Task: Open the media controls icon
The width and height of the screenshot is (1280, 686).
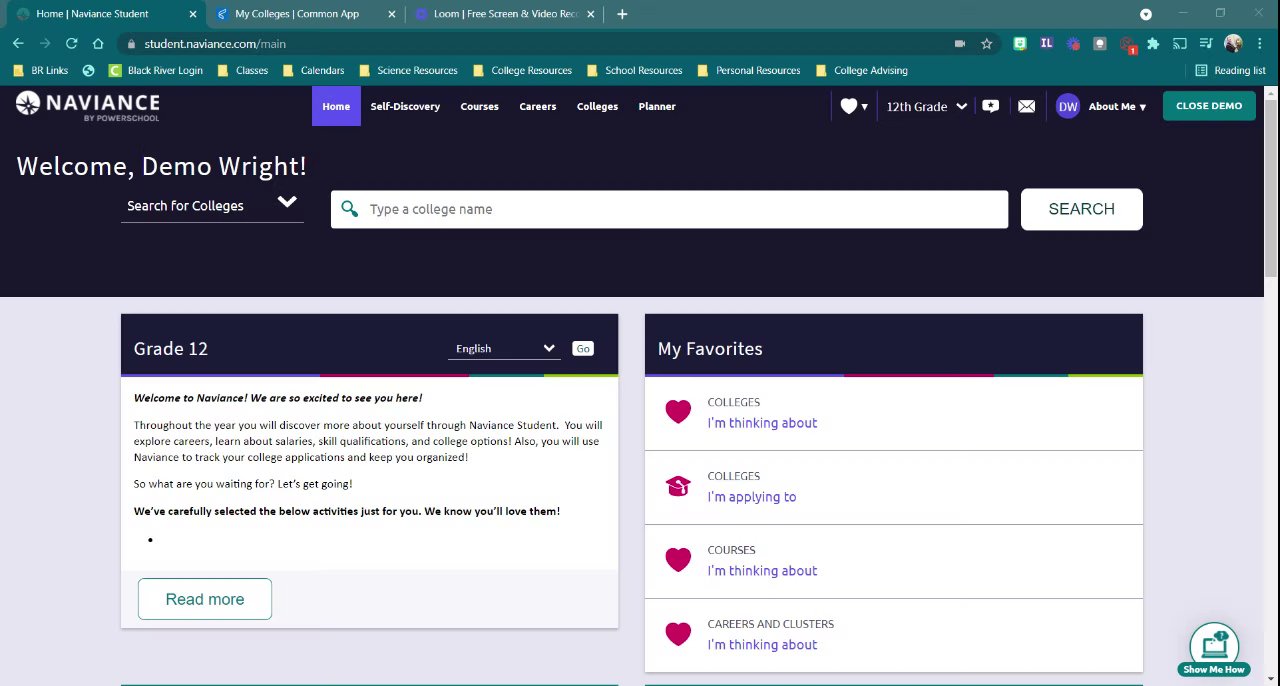Action: click(1207, 44)
